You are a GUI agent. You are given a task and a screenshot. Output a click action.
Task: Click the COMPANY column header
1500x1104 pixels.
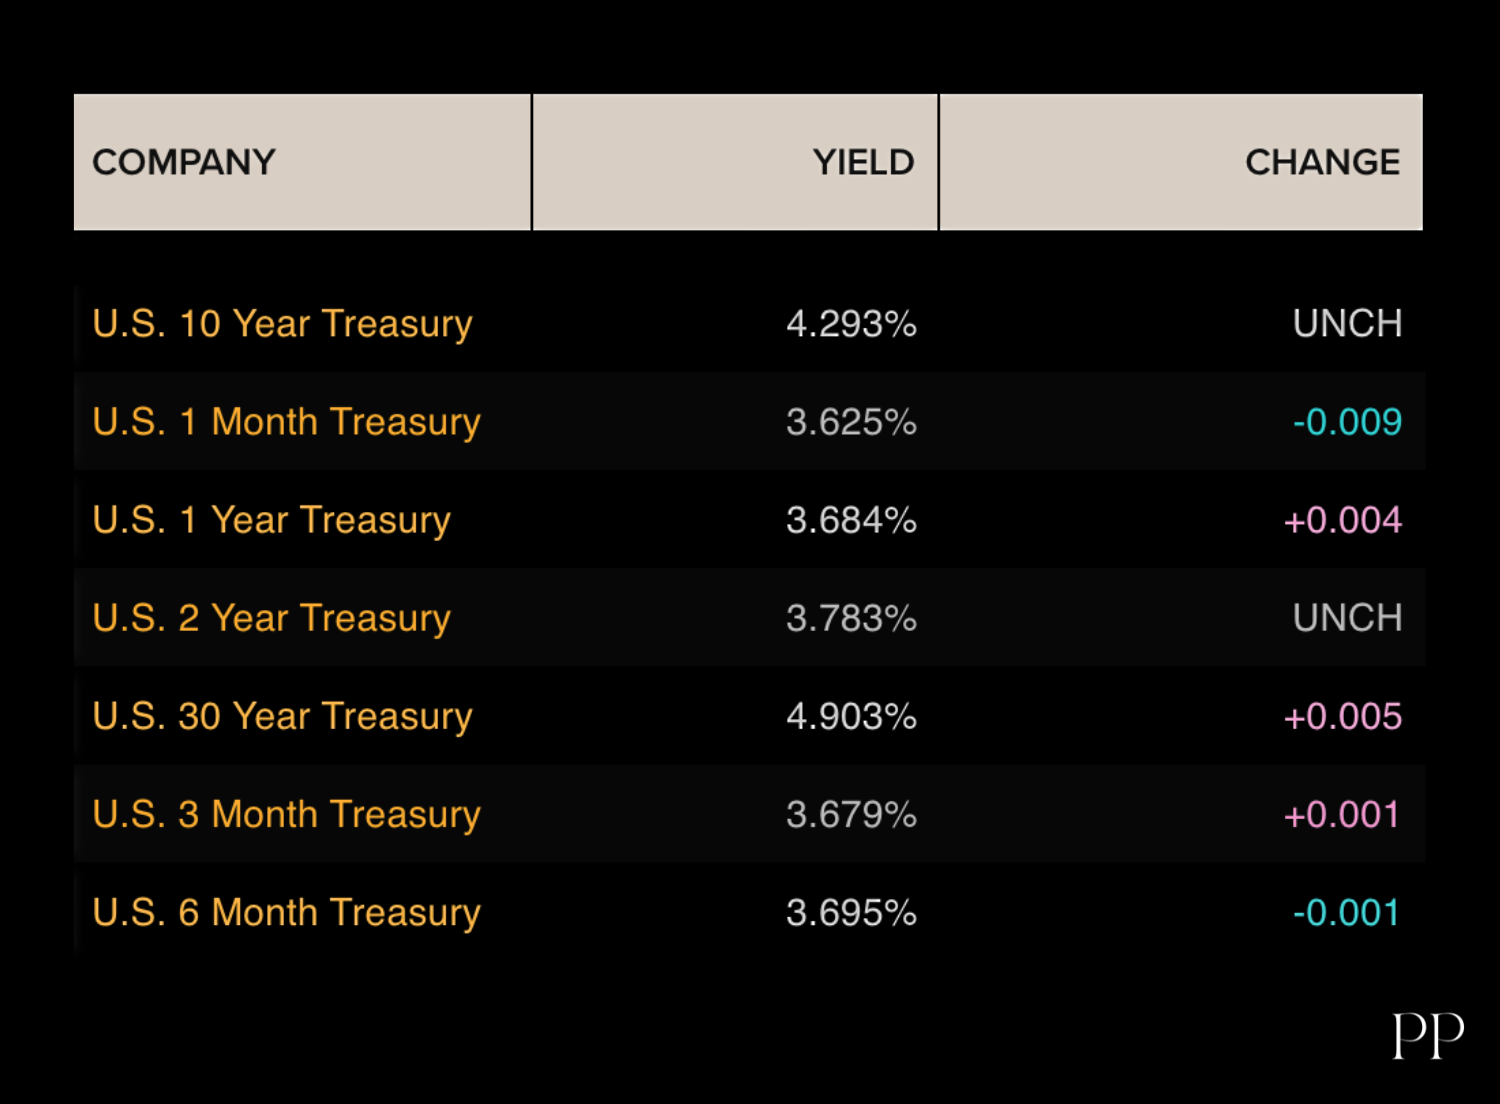click(184, 162)
